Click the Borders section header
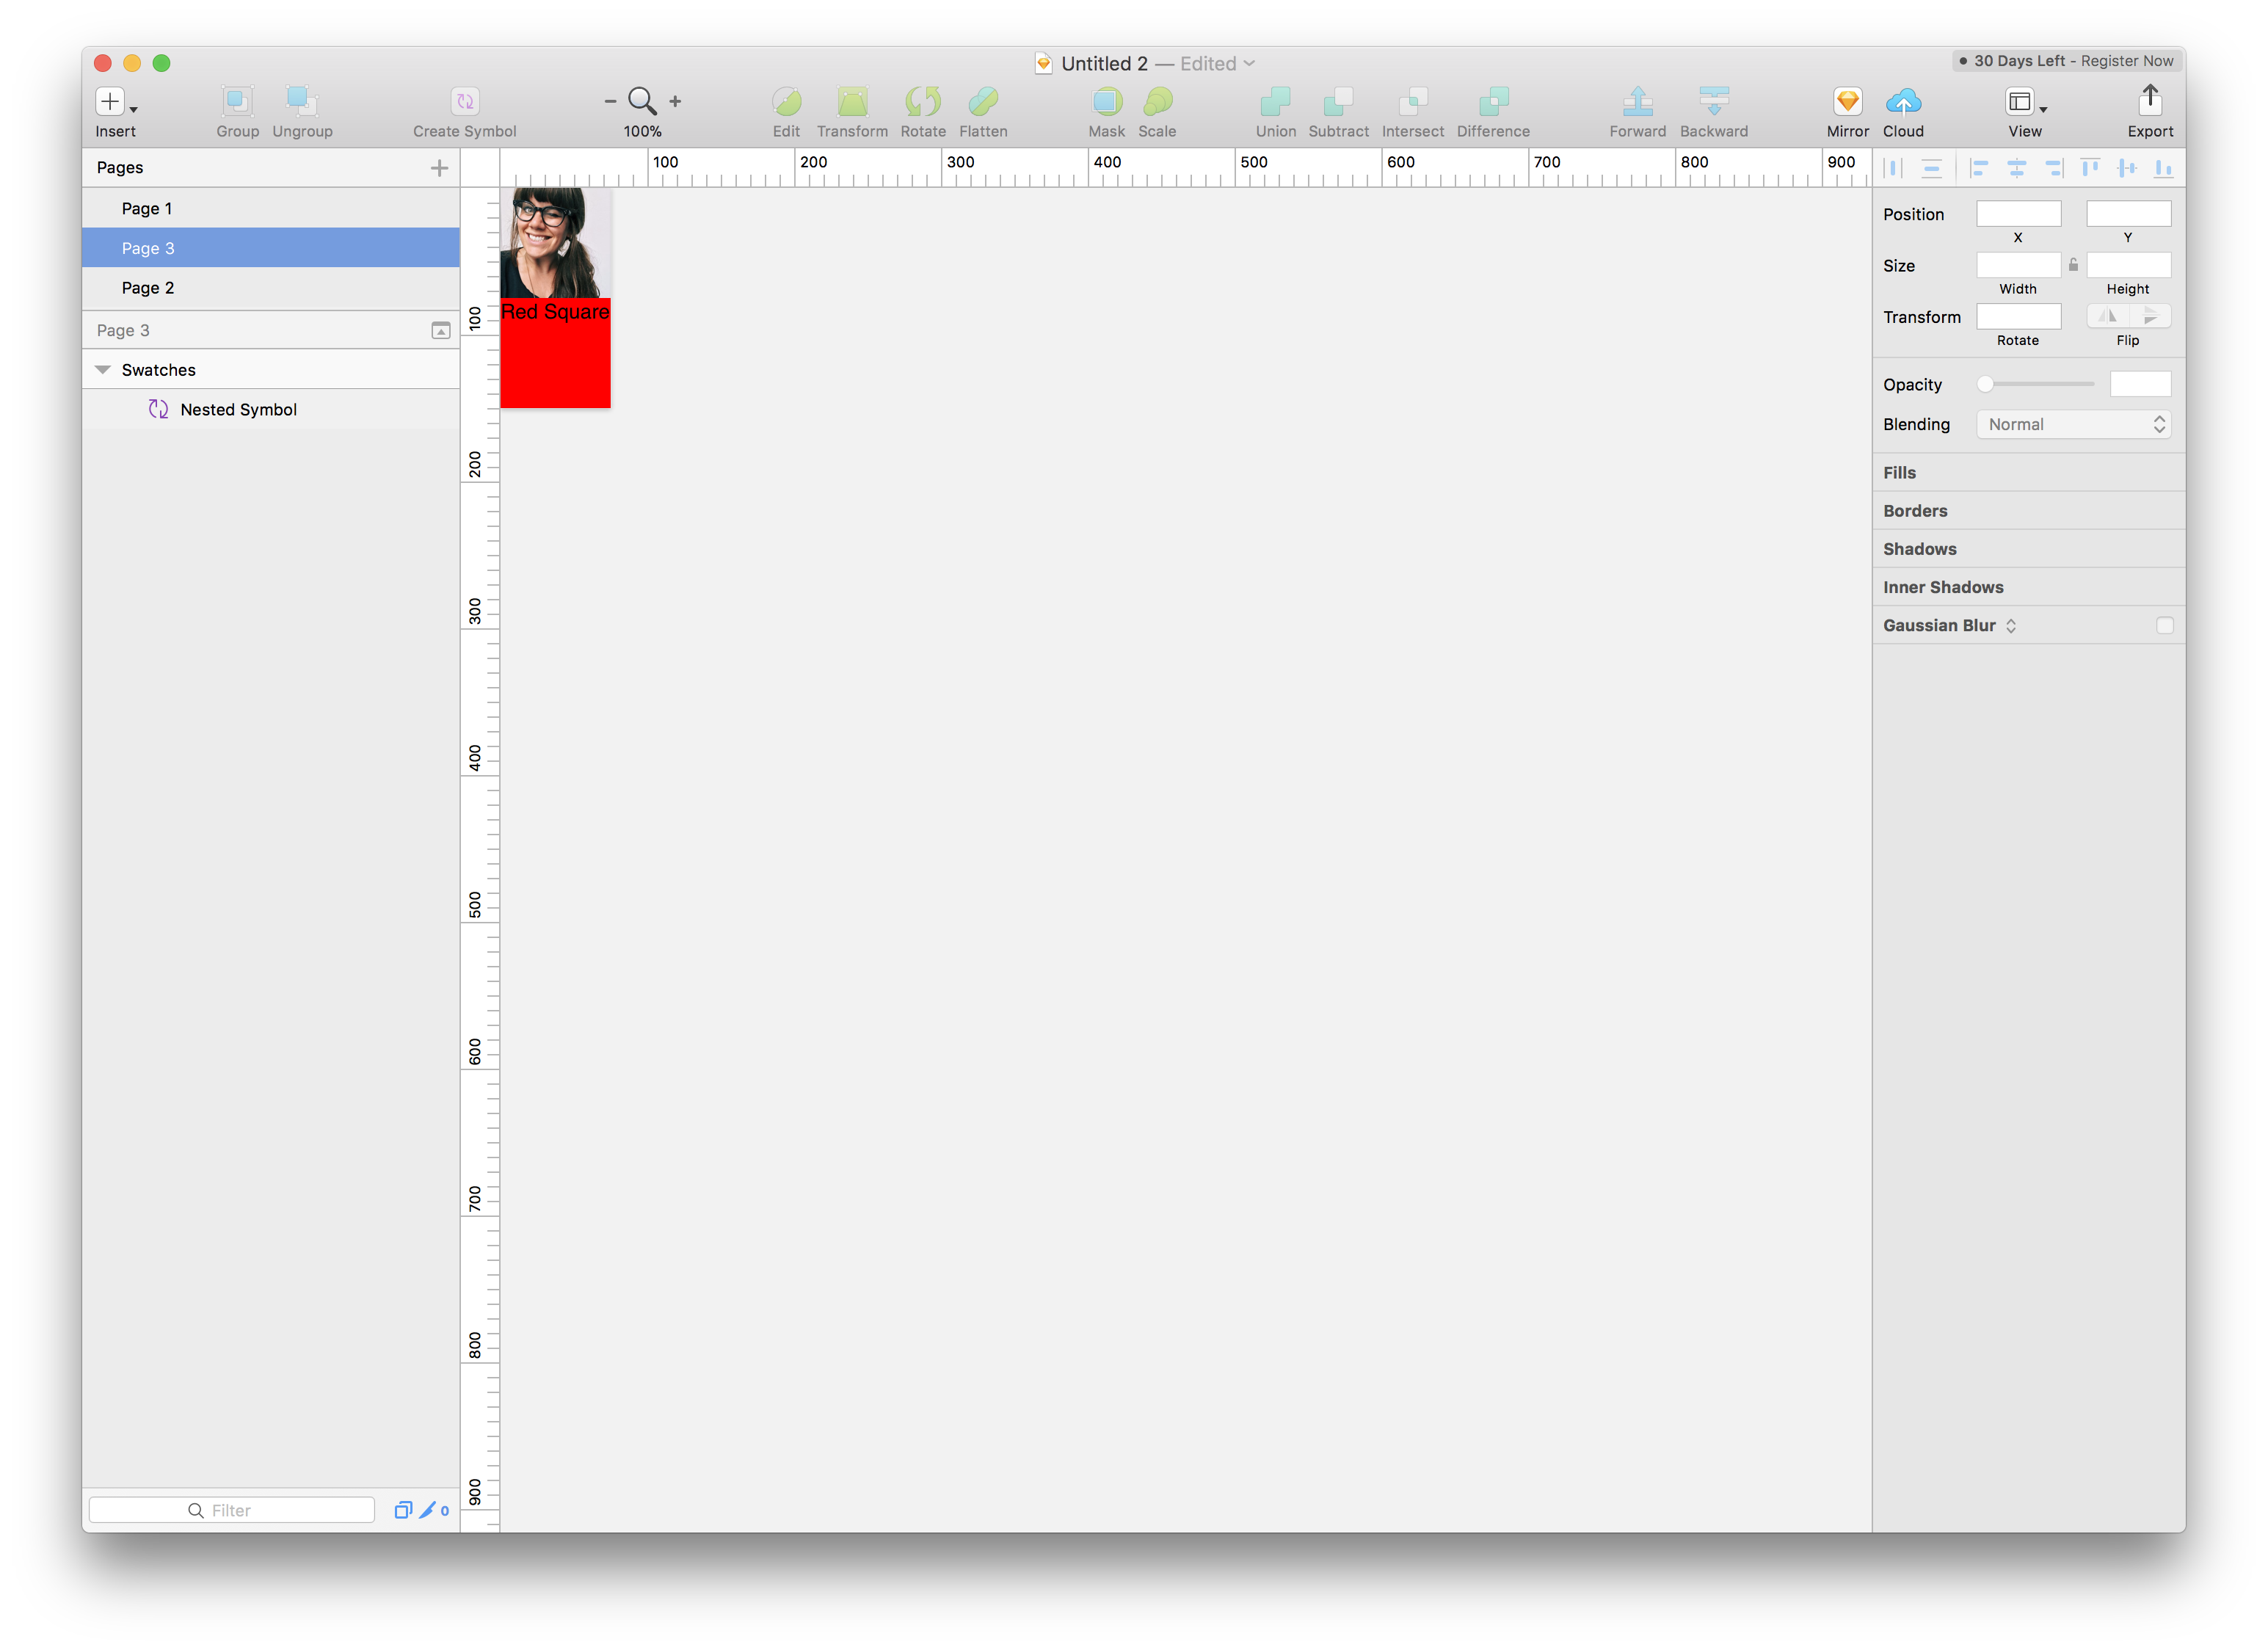 click(2028, 511)
